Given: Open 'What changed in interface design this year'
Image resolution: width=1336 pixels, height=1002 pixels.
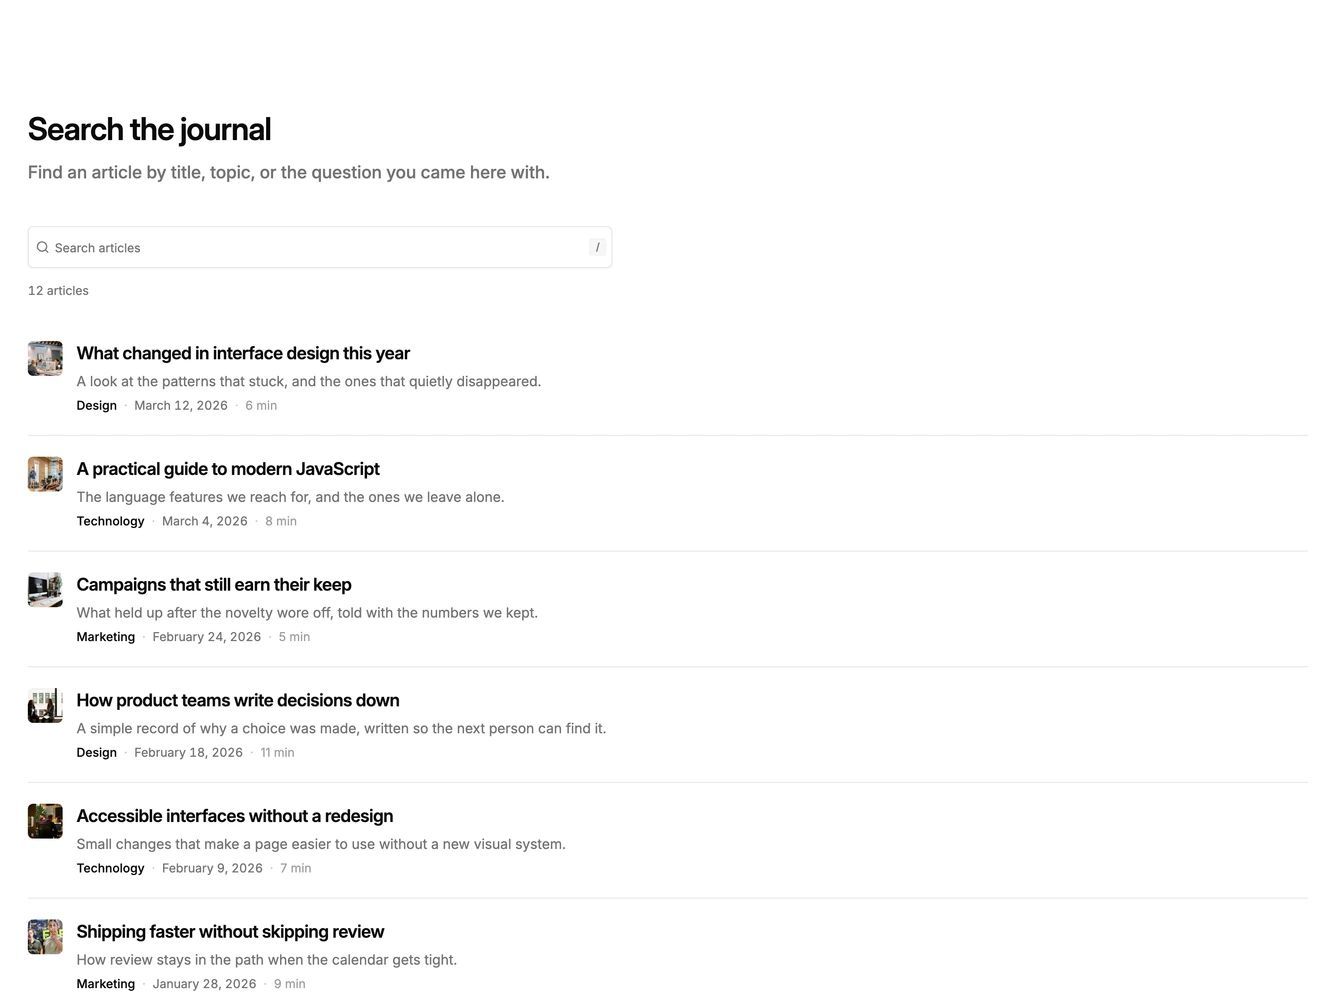Looking at the screenshot, I should click(x=243, y=353).
